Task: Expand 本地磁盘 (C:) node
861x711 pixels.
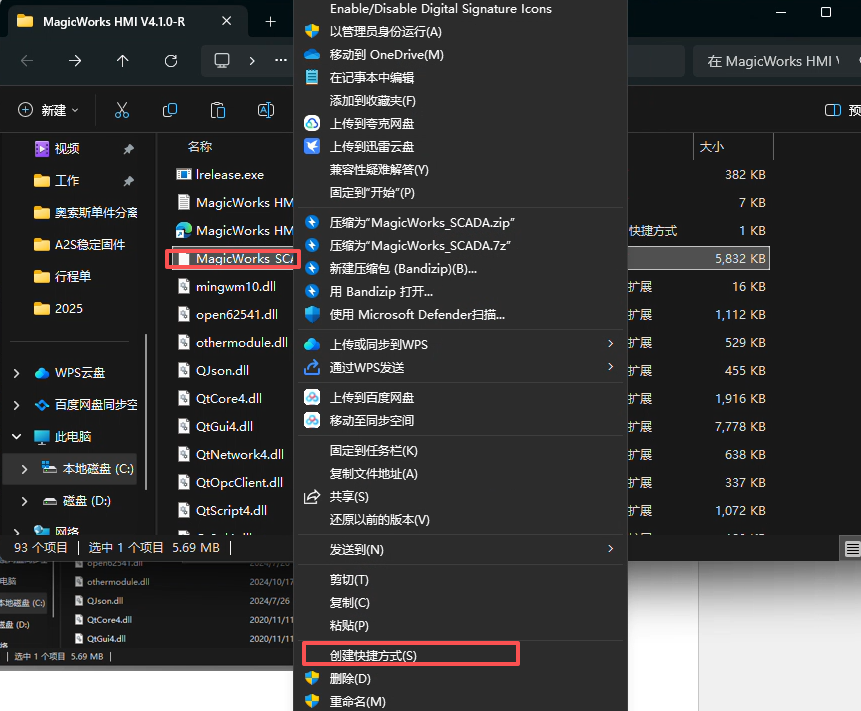Action: pos(24,469)
